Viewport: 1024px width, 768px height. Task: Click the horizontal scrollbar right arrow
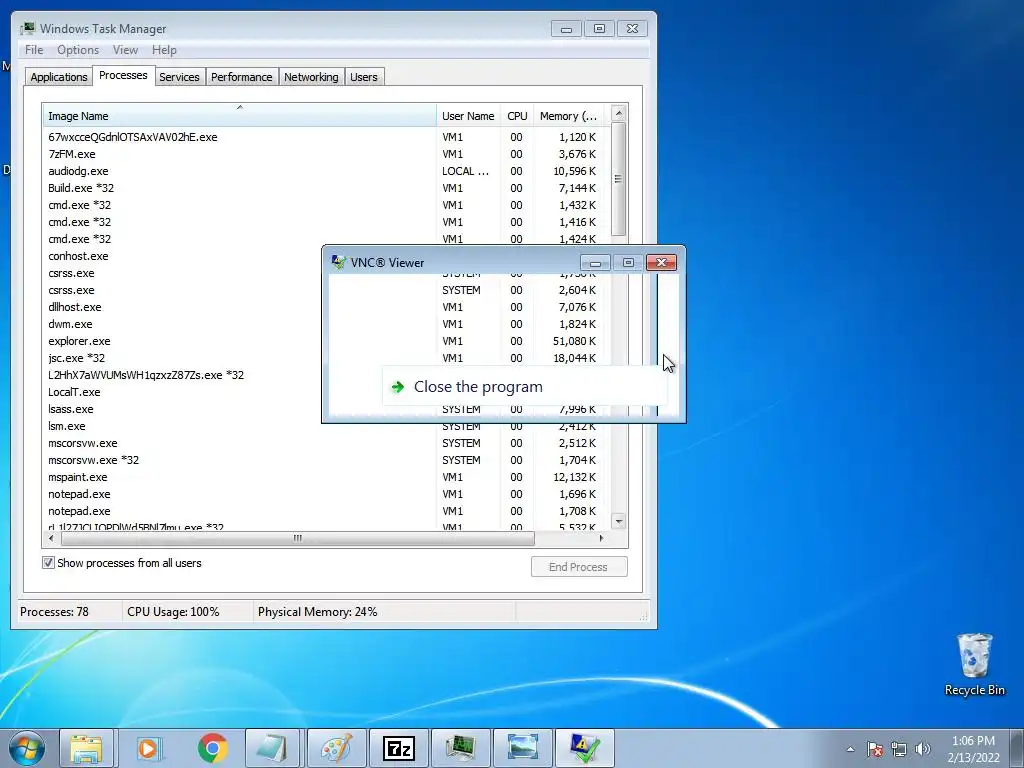tap(601, 538)
